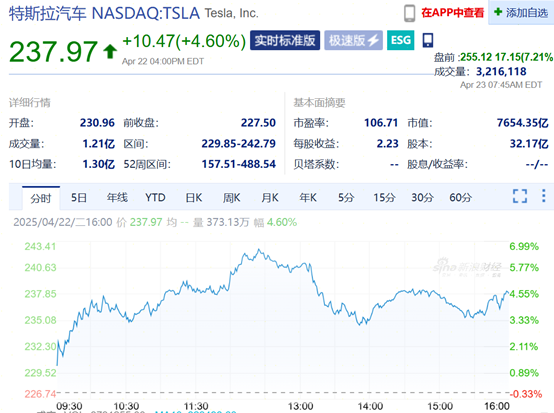Screen dimensions: 554x413
Task: Click the 52-week range 157.51-488.54
Action: [x=238, y=164]
